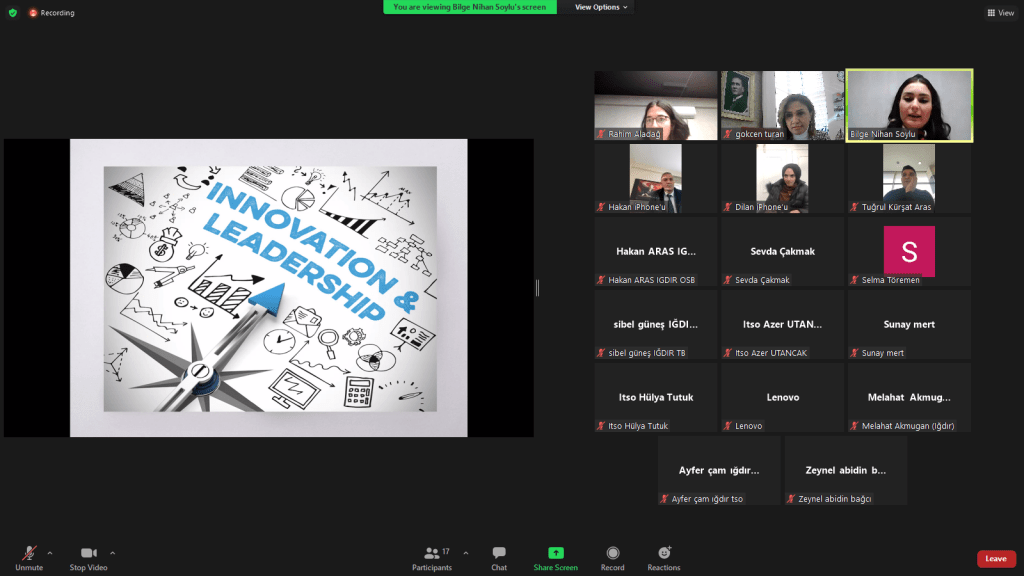This screenshot has height=576, width=1024.
Task: Select gokcen turan's video thumbnail
Action: 782,105
